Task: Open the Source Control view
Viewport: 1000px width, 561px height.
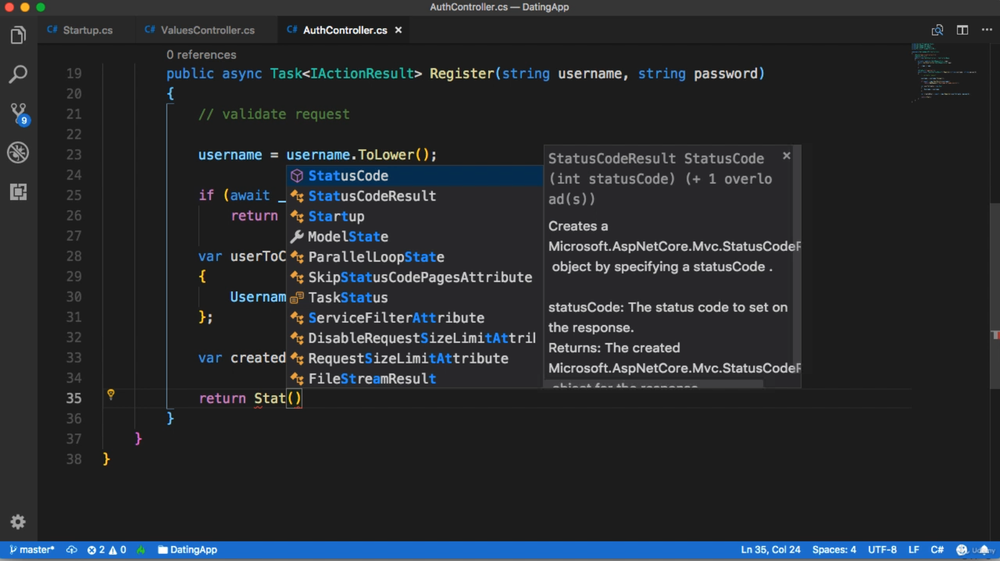Action: pos(18,113)
